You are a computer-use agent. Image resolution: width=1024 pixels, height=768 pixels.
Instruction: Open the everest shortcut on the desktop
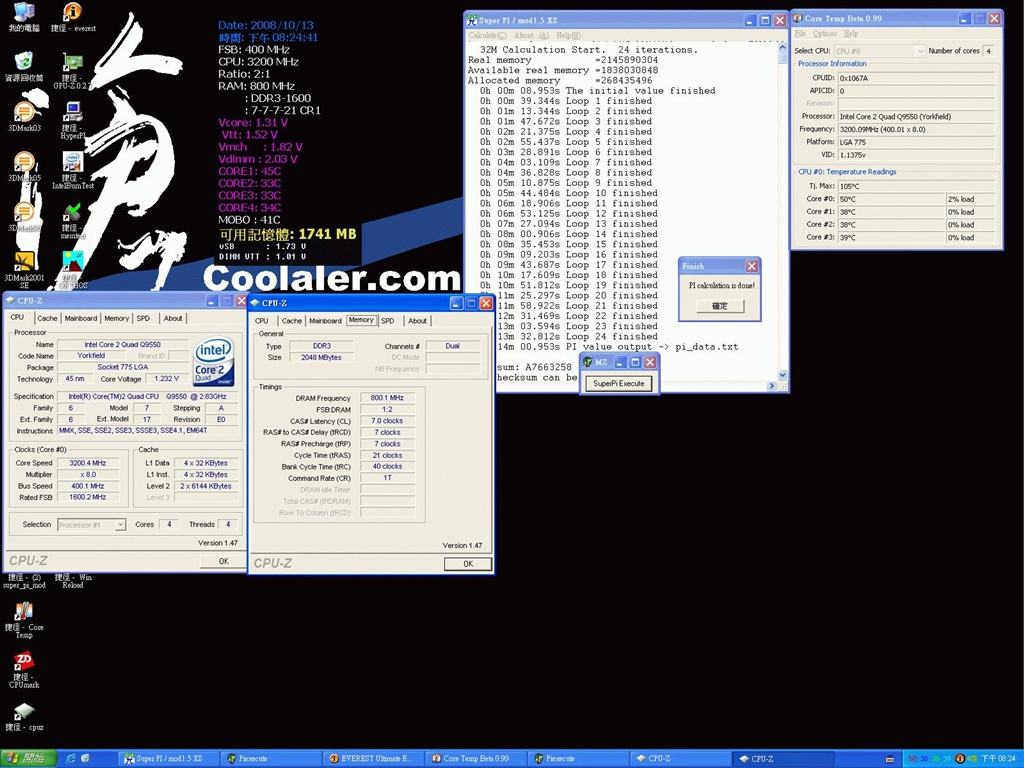(72, 16)
